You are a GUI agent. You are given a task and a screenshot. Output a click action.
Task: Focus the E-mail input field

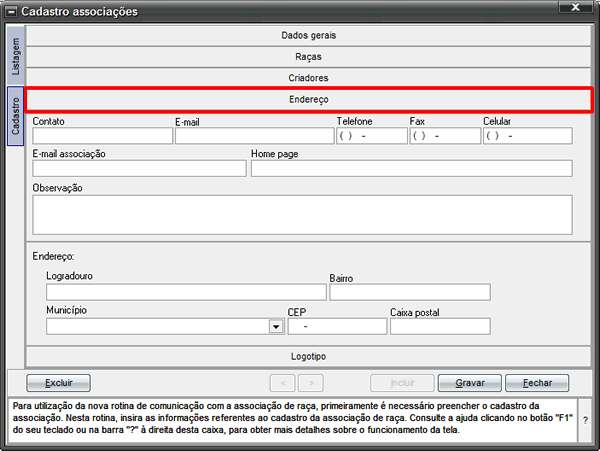pyautogui.click(x=254, y=136)
